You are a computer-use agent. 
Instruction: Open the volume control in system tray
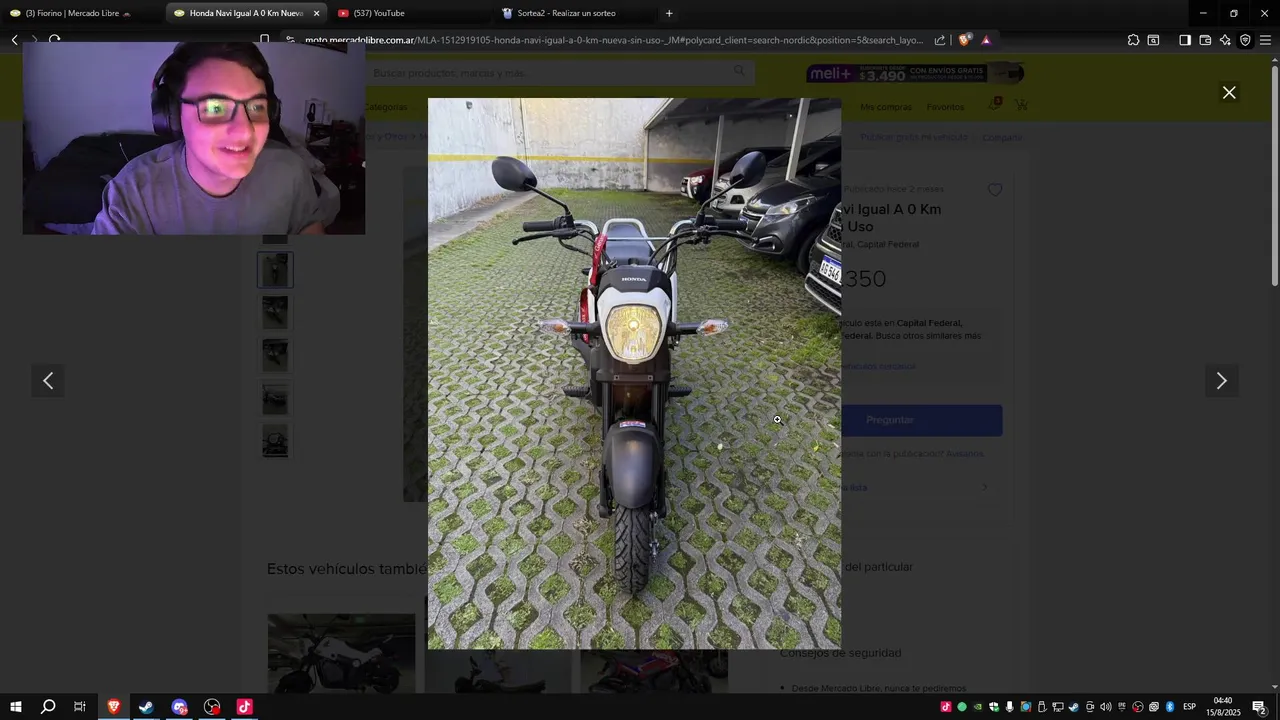(x=1106, y=707)
